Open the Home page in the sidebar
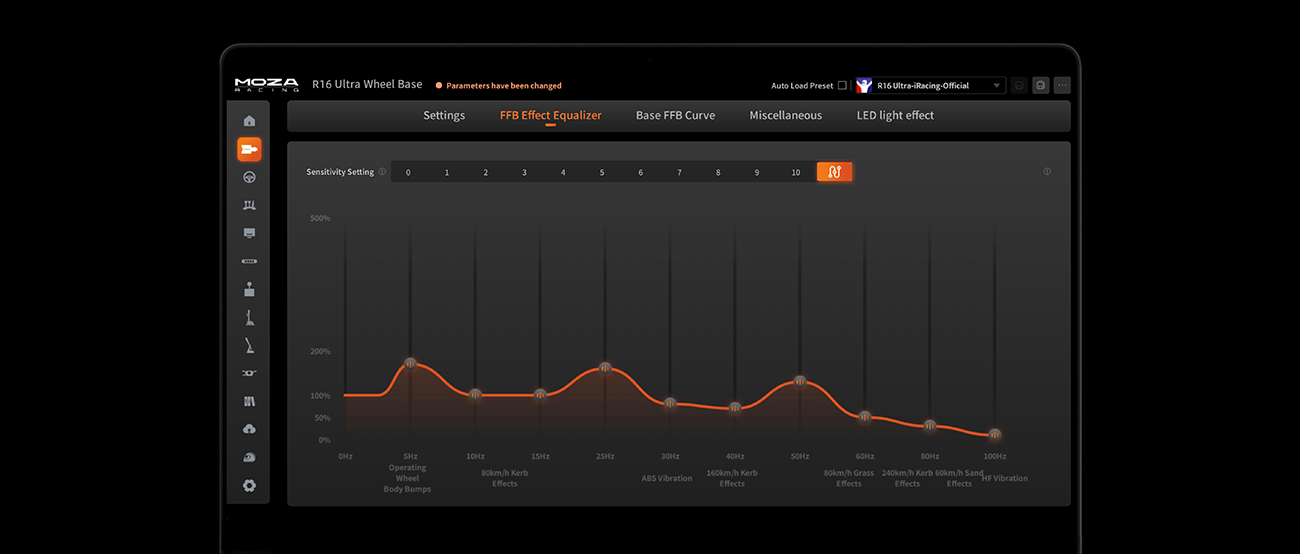The image size is (1300, 554). pyautogui.click(x=249, y=121)
